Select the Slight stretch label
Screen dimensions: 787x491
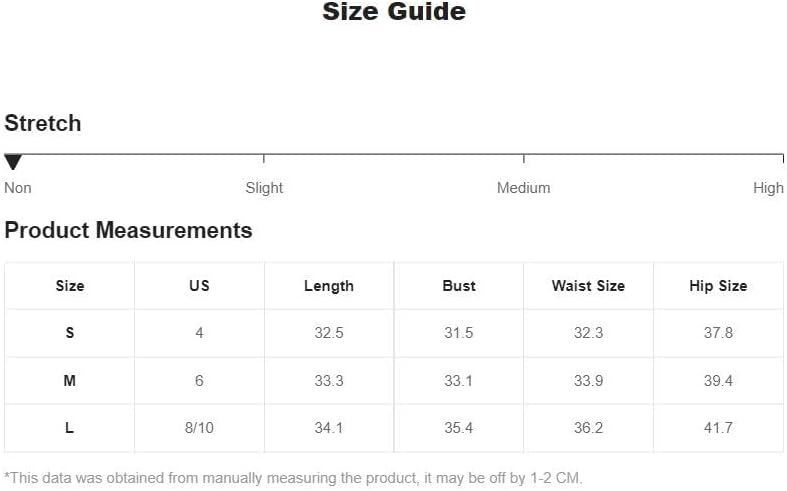tap(264, 188)
